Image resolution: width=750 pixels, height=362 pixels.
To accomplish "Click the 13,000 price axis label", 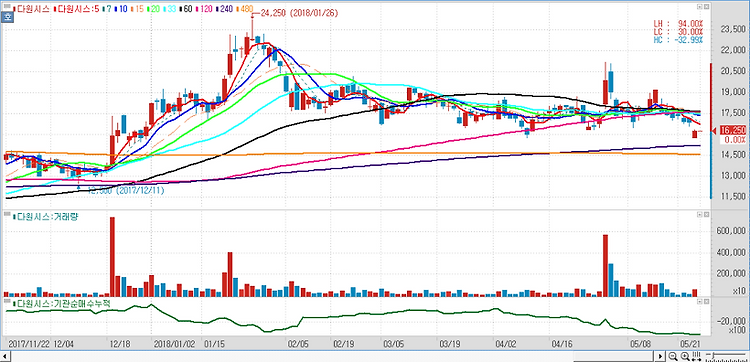I will tap(732, 176).
